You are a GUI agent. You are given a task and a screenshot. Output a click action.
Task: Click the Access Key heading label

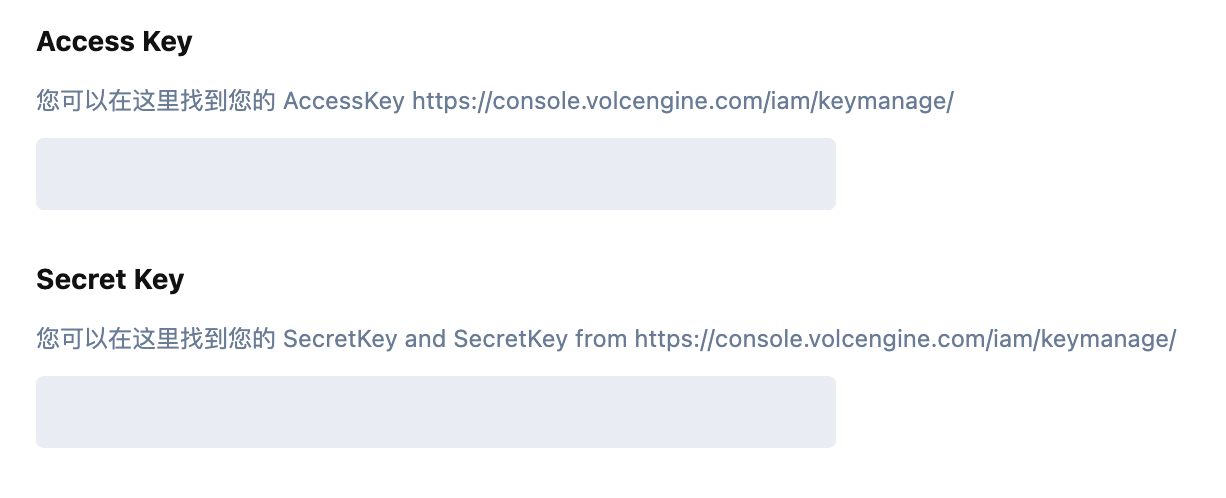click(114, 42)
